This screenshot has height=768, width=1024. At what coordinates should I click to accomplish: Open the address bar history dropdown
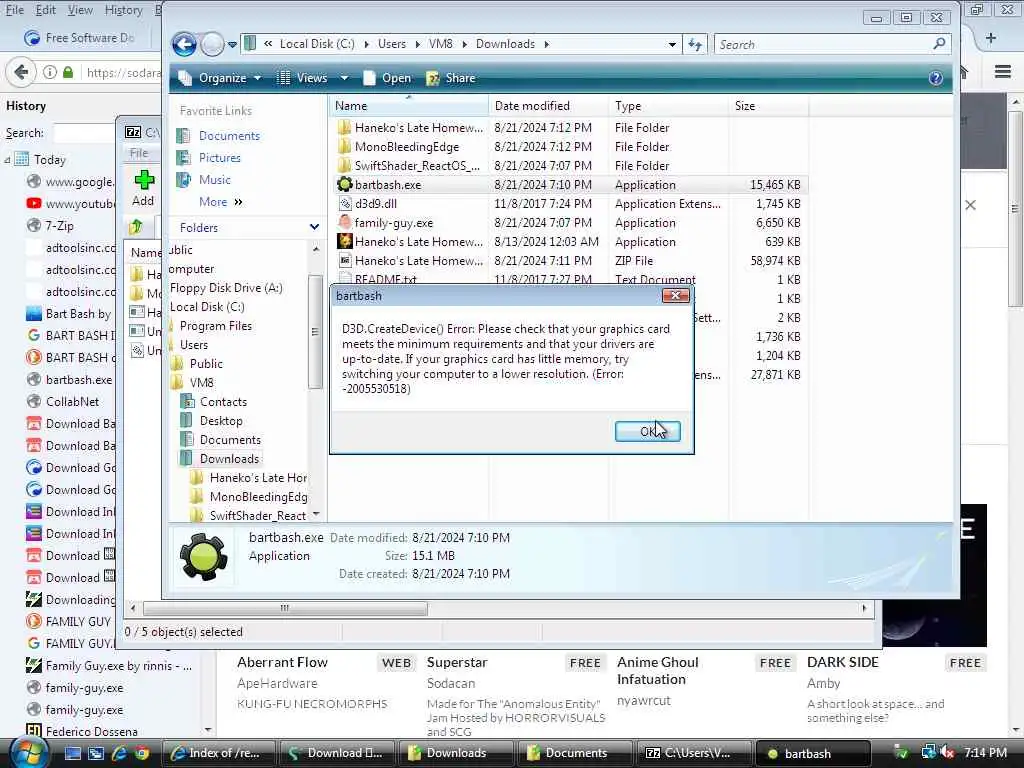click(672, 44)
